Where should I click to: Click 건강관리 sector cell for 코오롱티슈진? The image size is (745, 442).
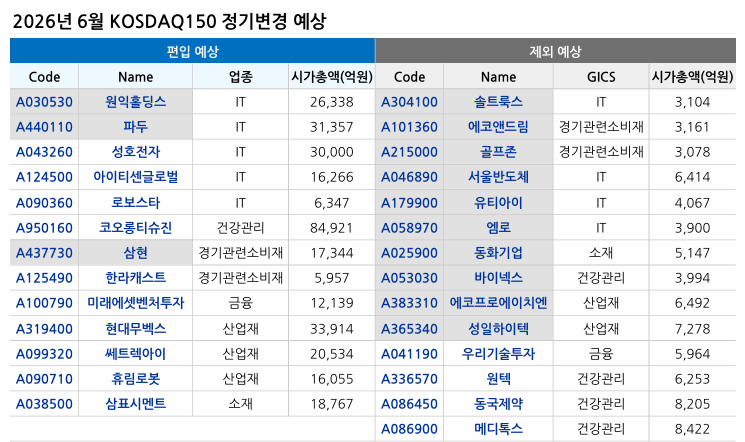(240, 228)
